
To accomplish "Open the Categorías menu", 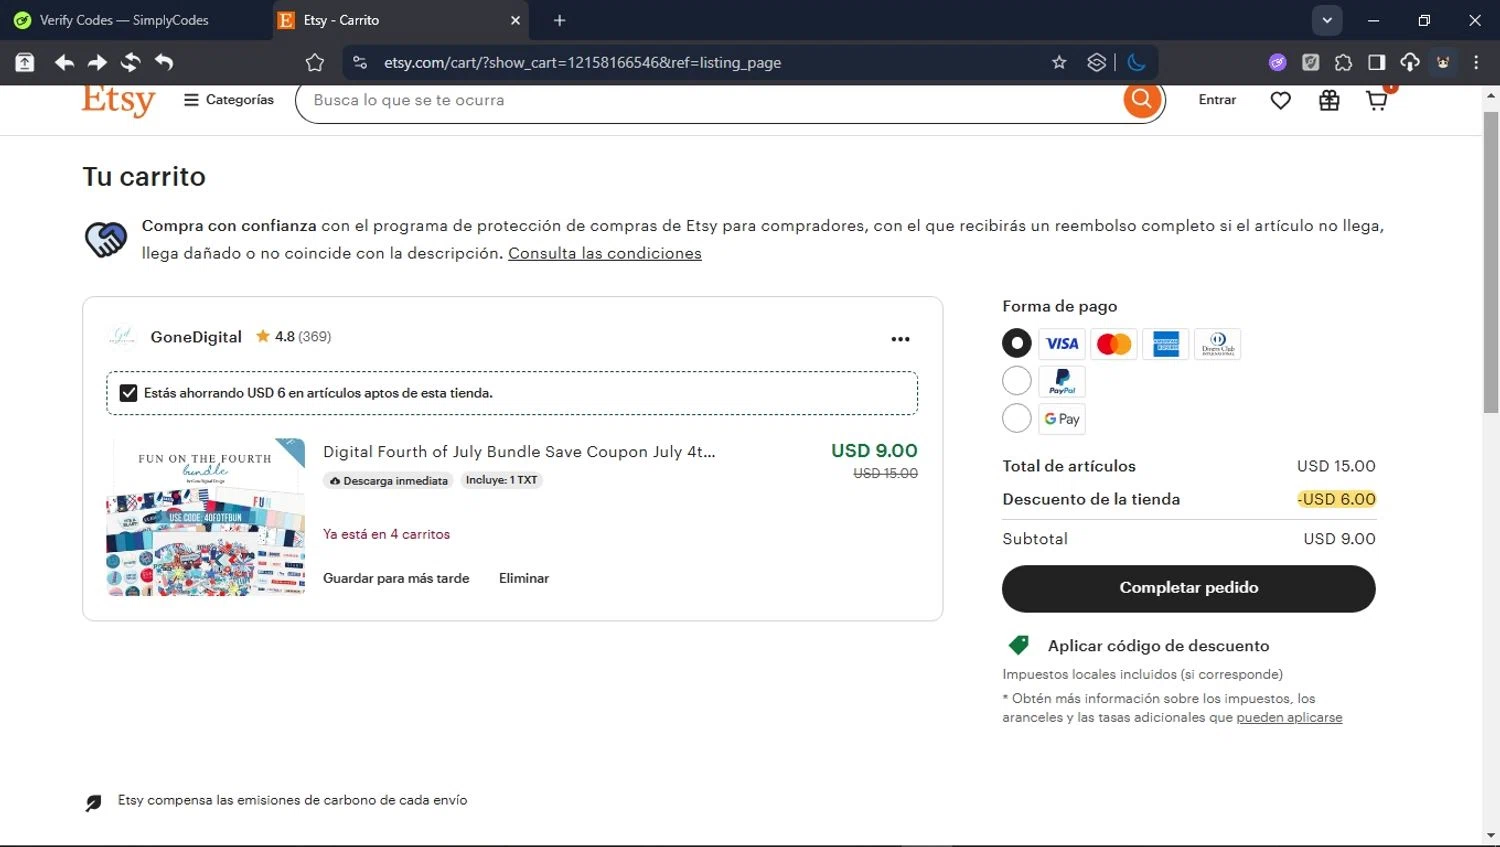I will tap(229, 100).
